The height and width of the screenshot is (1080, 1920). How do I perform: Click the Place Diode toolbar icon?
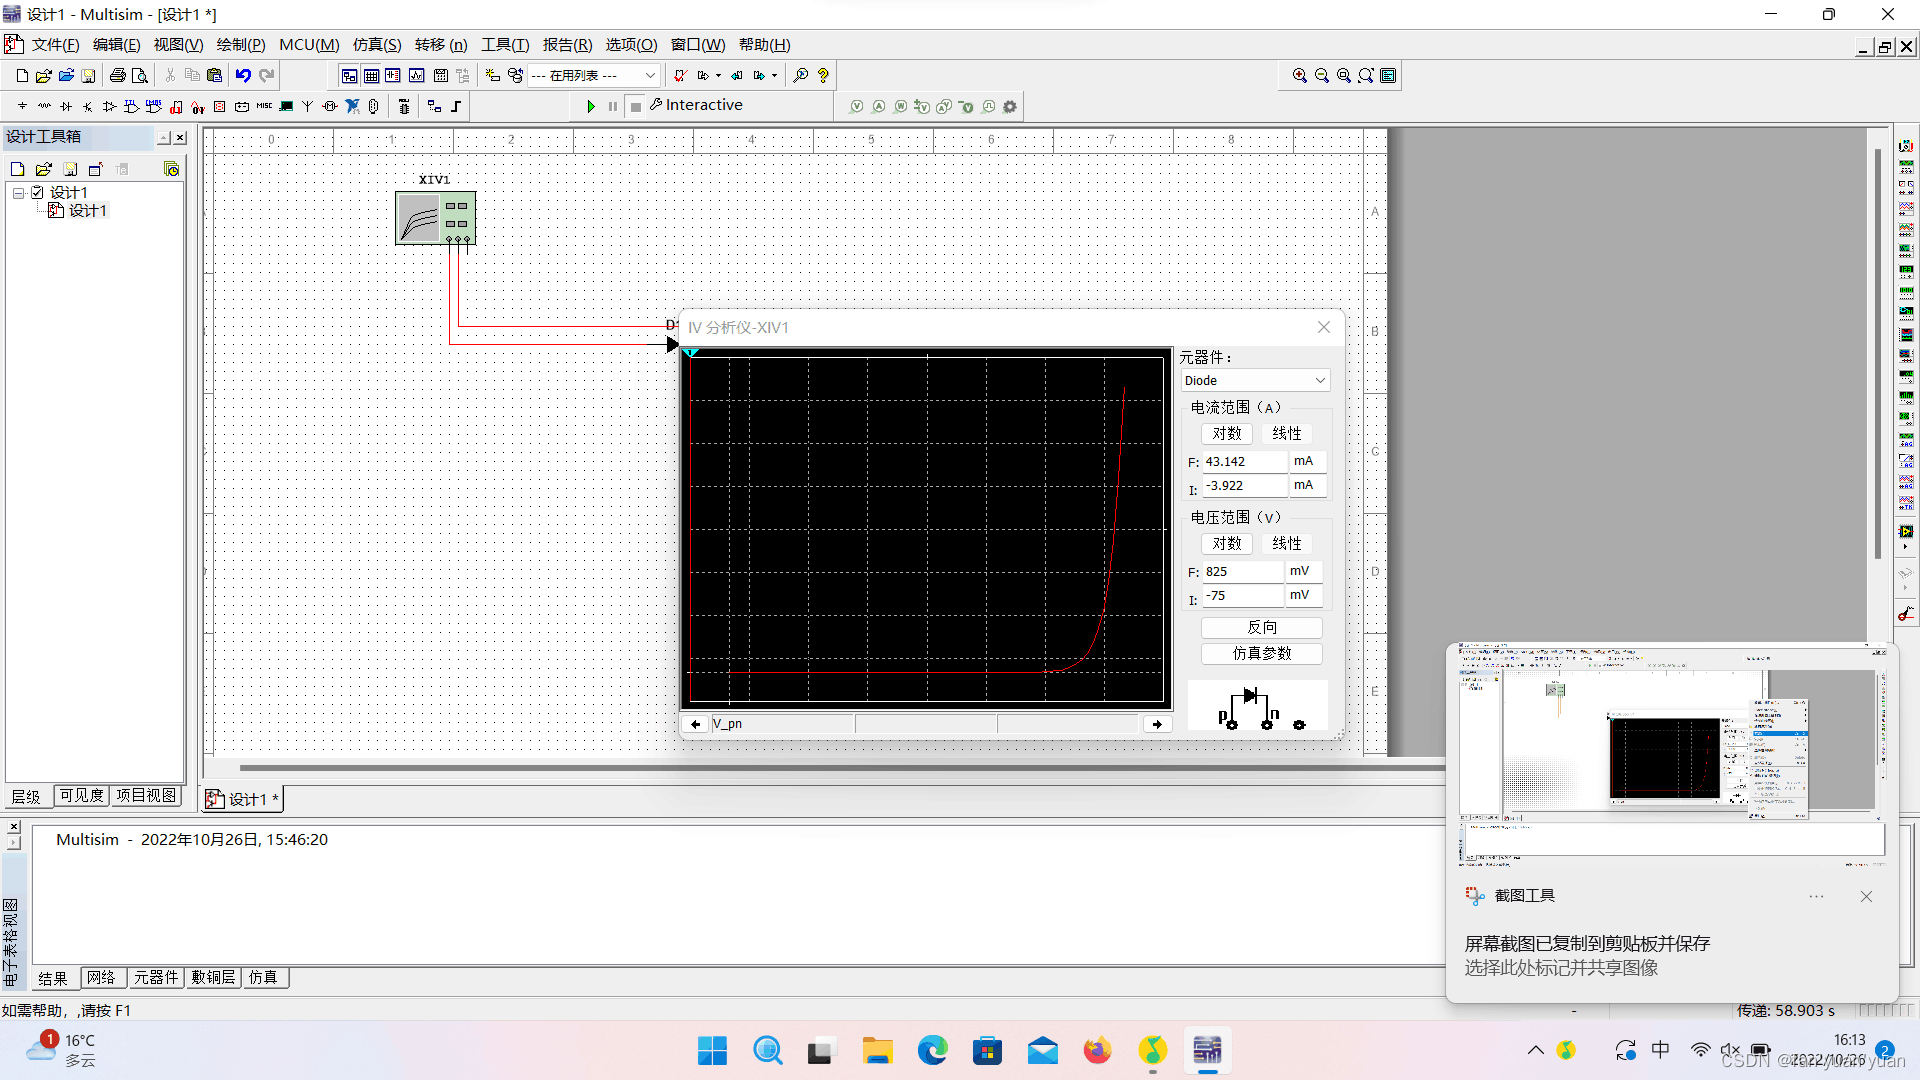click(x=66, y=106)
